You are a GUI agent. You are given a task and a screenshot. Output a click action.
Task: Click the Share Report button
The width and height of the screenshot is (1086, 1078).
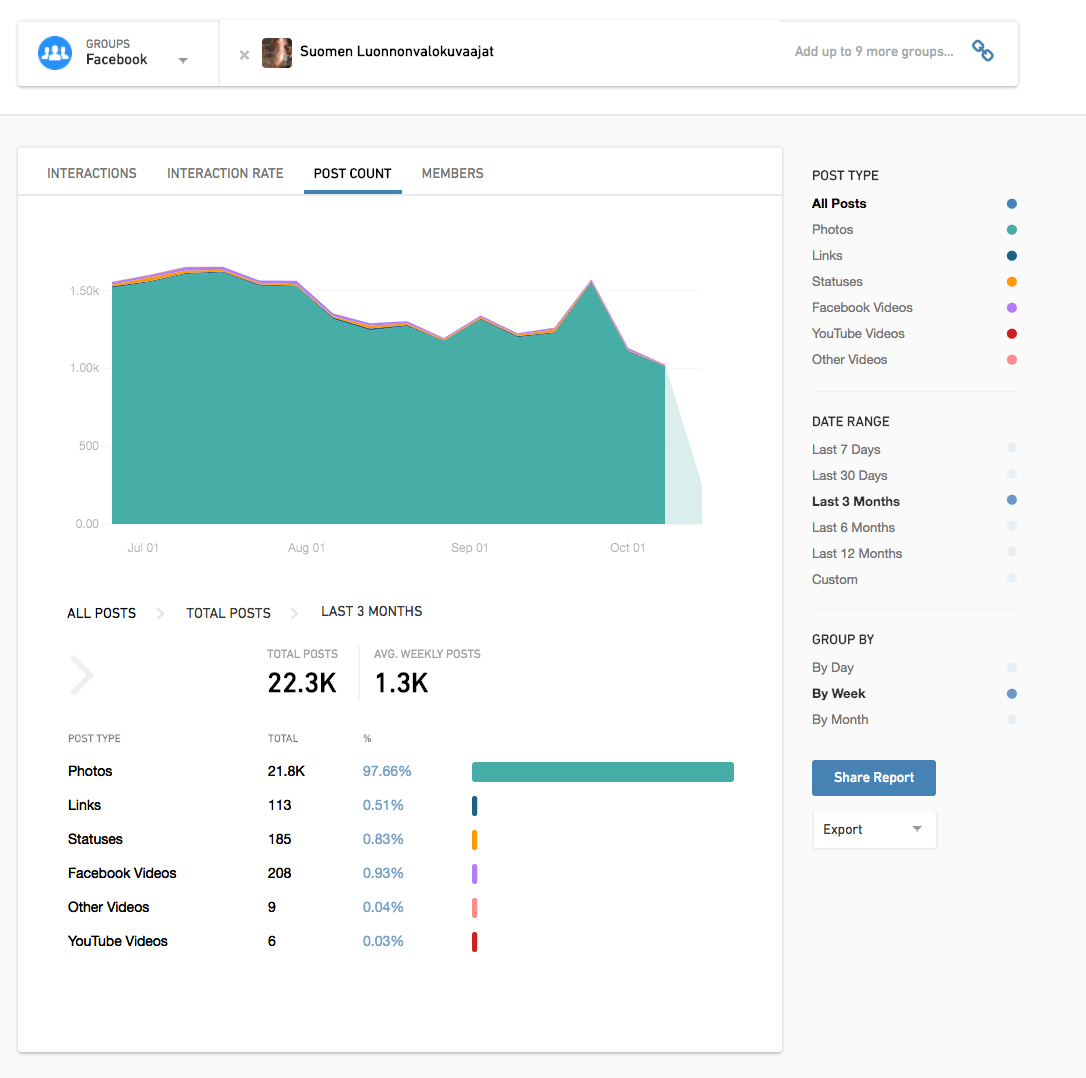873,778
